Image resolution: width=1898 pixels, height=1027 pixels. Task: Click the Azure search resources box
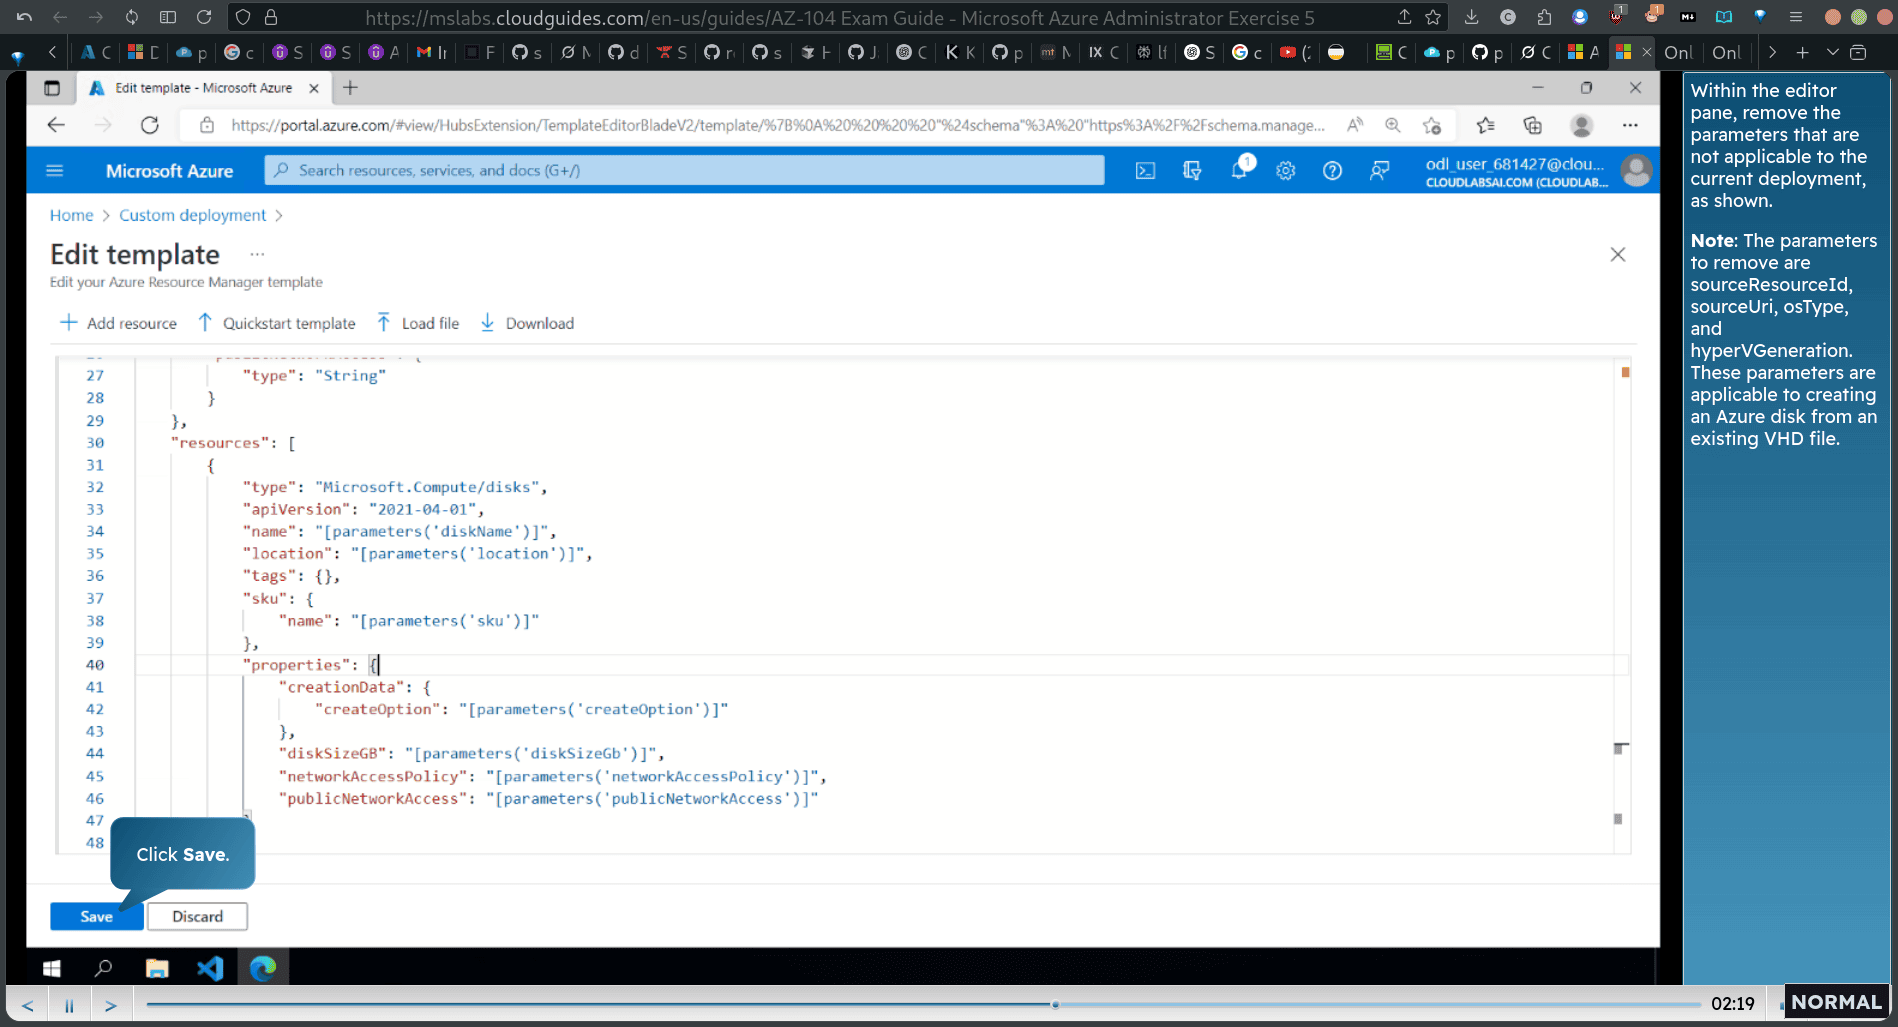684,170
